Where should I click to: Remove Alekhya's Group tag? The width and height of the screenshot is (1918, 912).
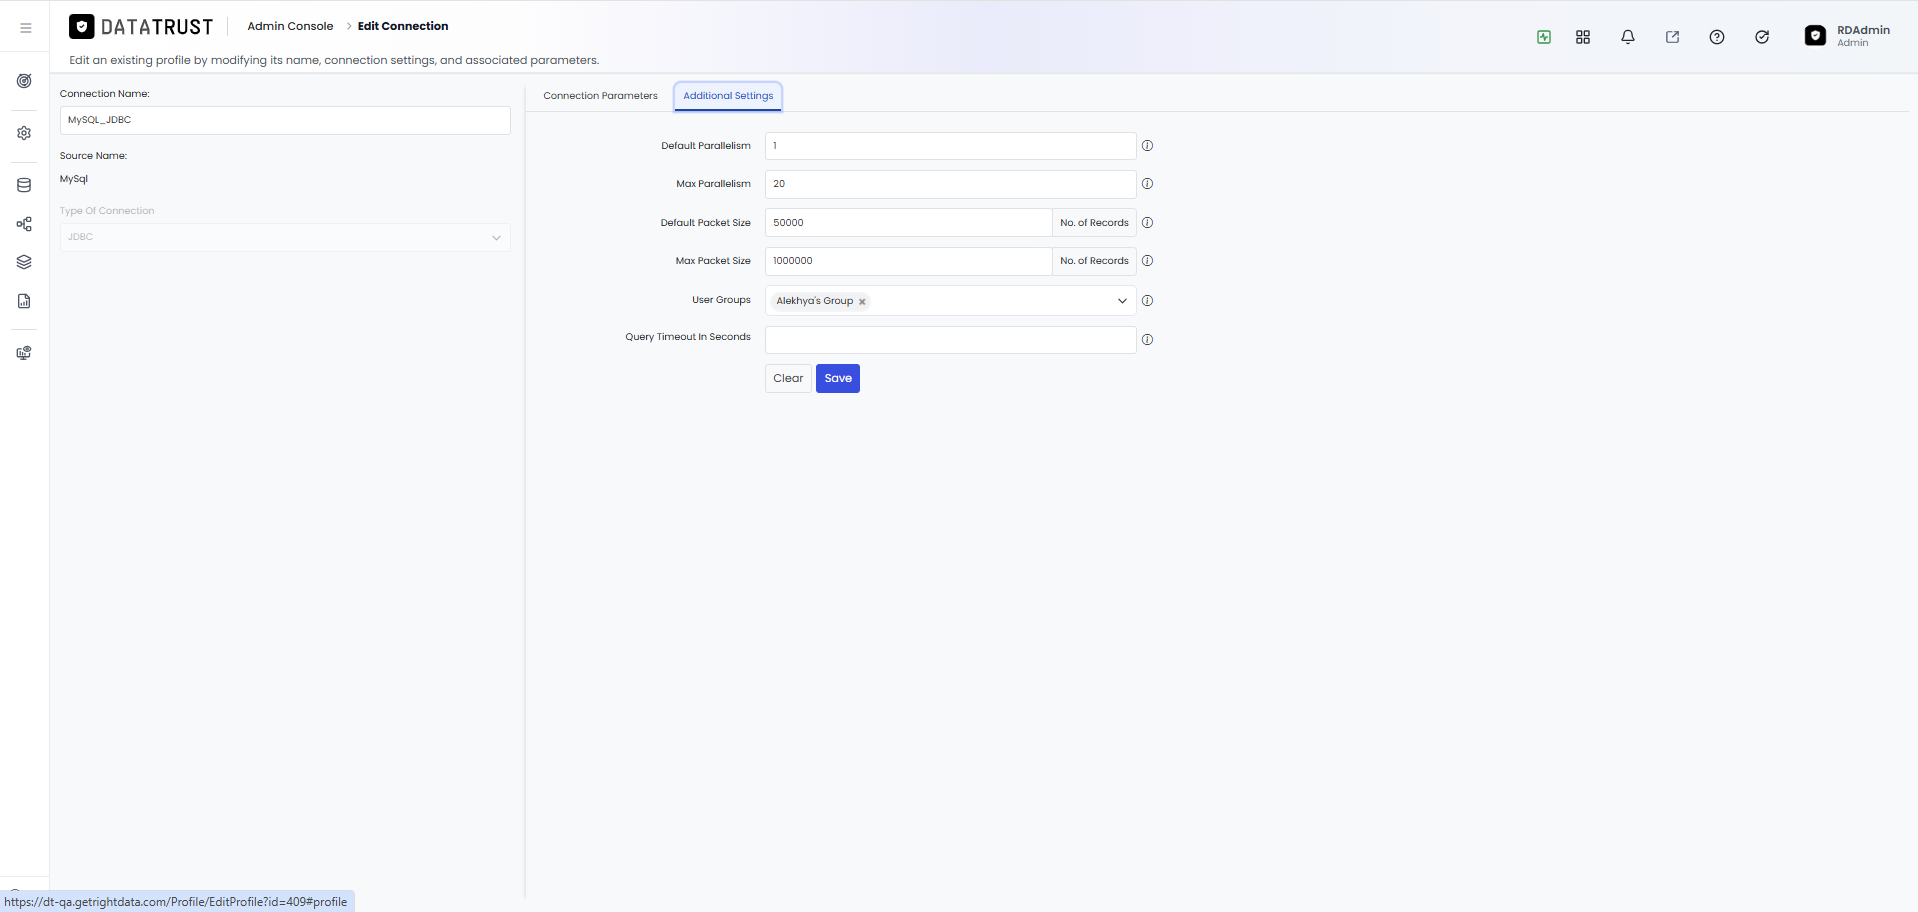pos(862,301)
